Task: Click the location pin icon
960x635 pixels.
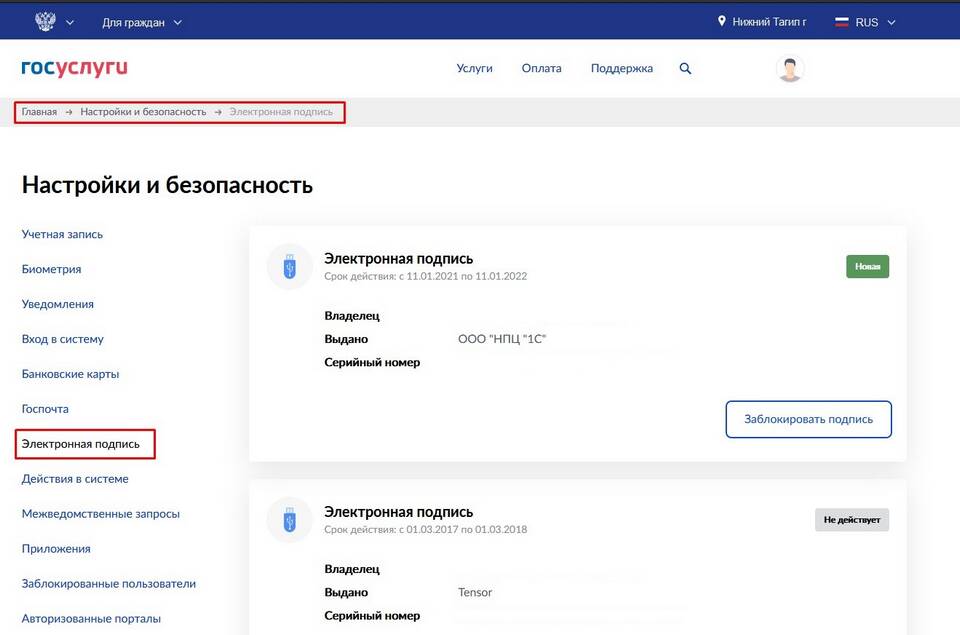Action: (722, 21)
